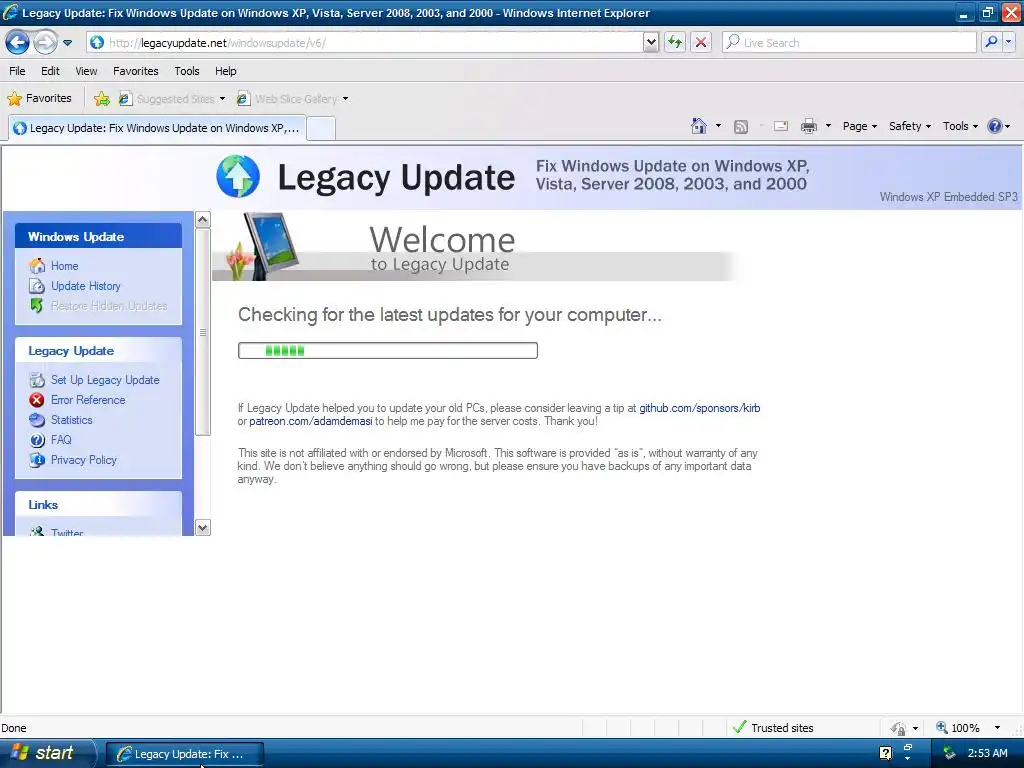Click the sidebar scrollbar thumb
This screenshot has width=1024, height=768.
pos(203,332)
